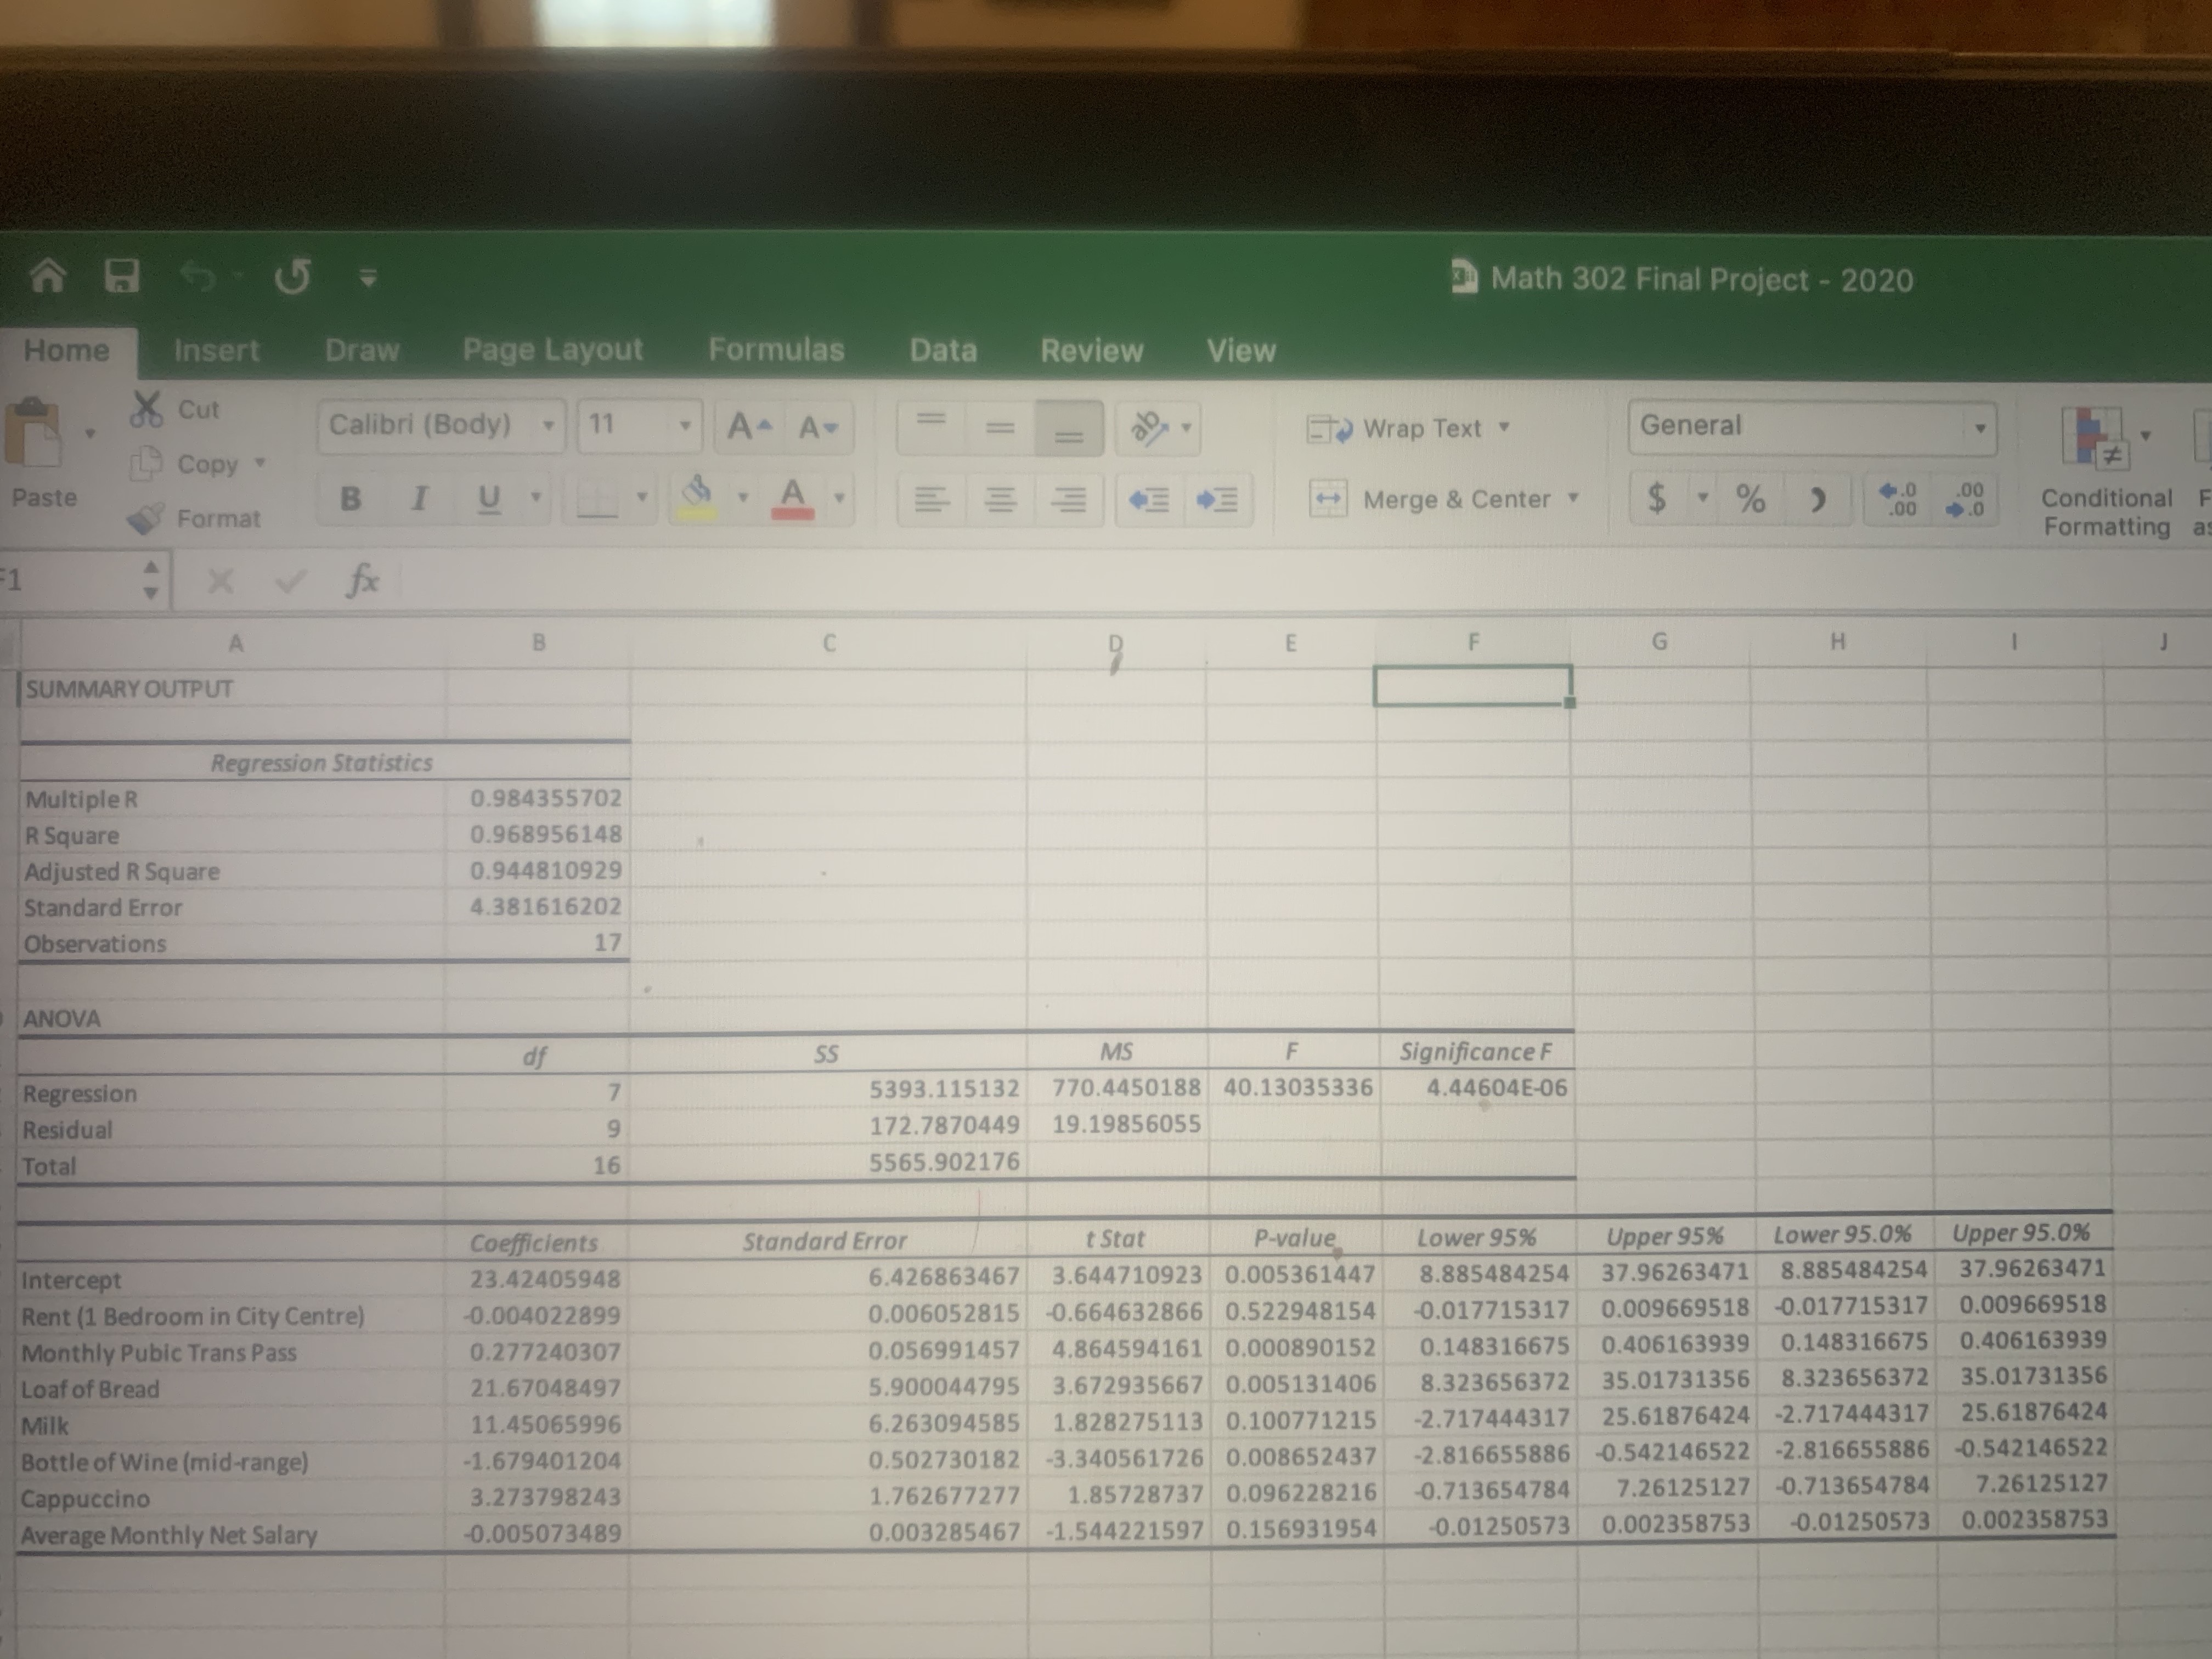The image size is (2212, 1659).
Task: Open the Calibri (Body) font dropdown
Action: click(548, 426)
